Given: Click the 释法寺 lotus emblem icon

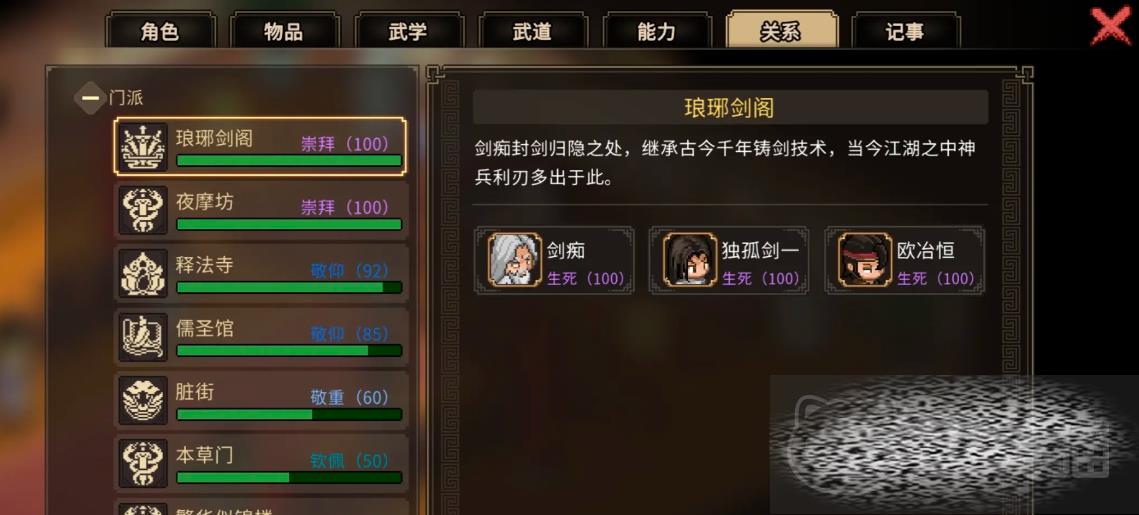Looking at the screenshot, I should pyautogui.click(x=143, y=273).
